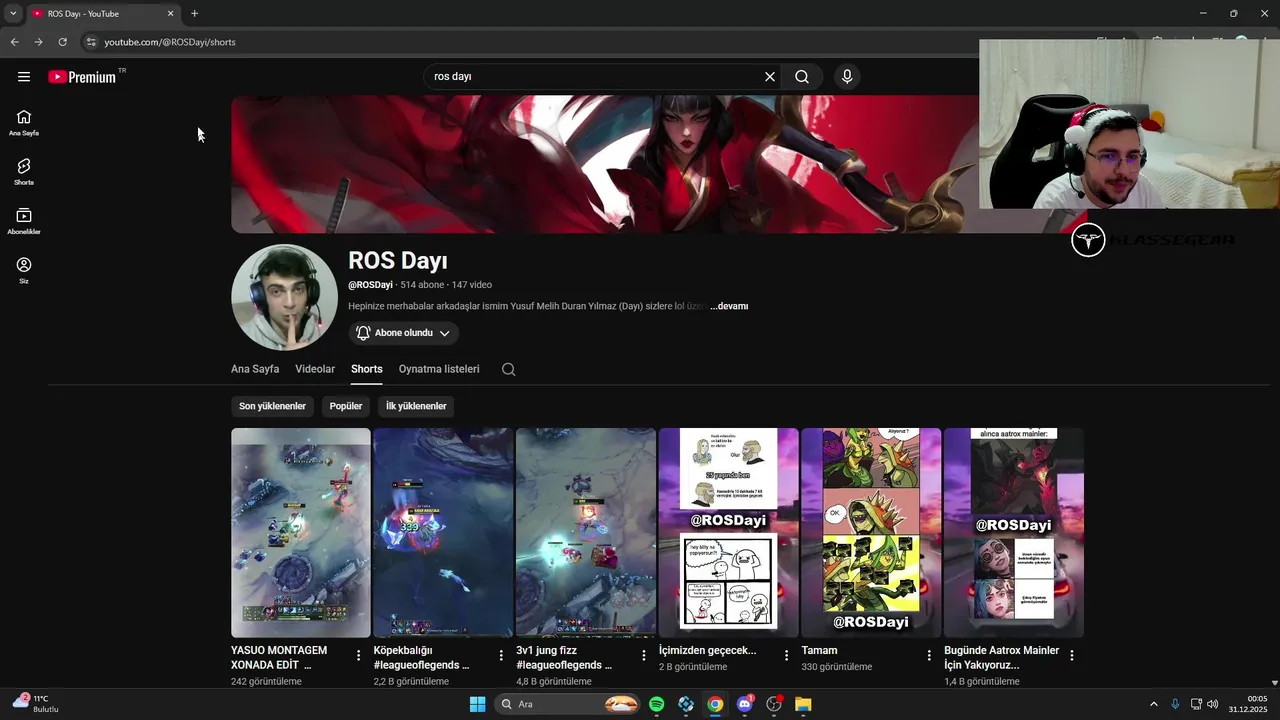Click the @ROSDayi channel handle text
1280x720 pixels.
pos(370,285)
